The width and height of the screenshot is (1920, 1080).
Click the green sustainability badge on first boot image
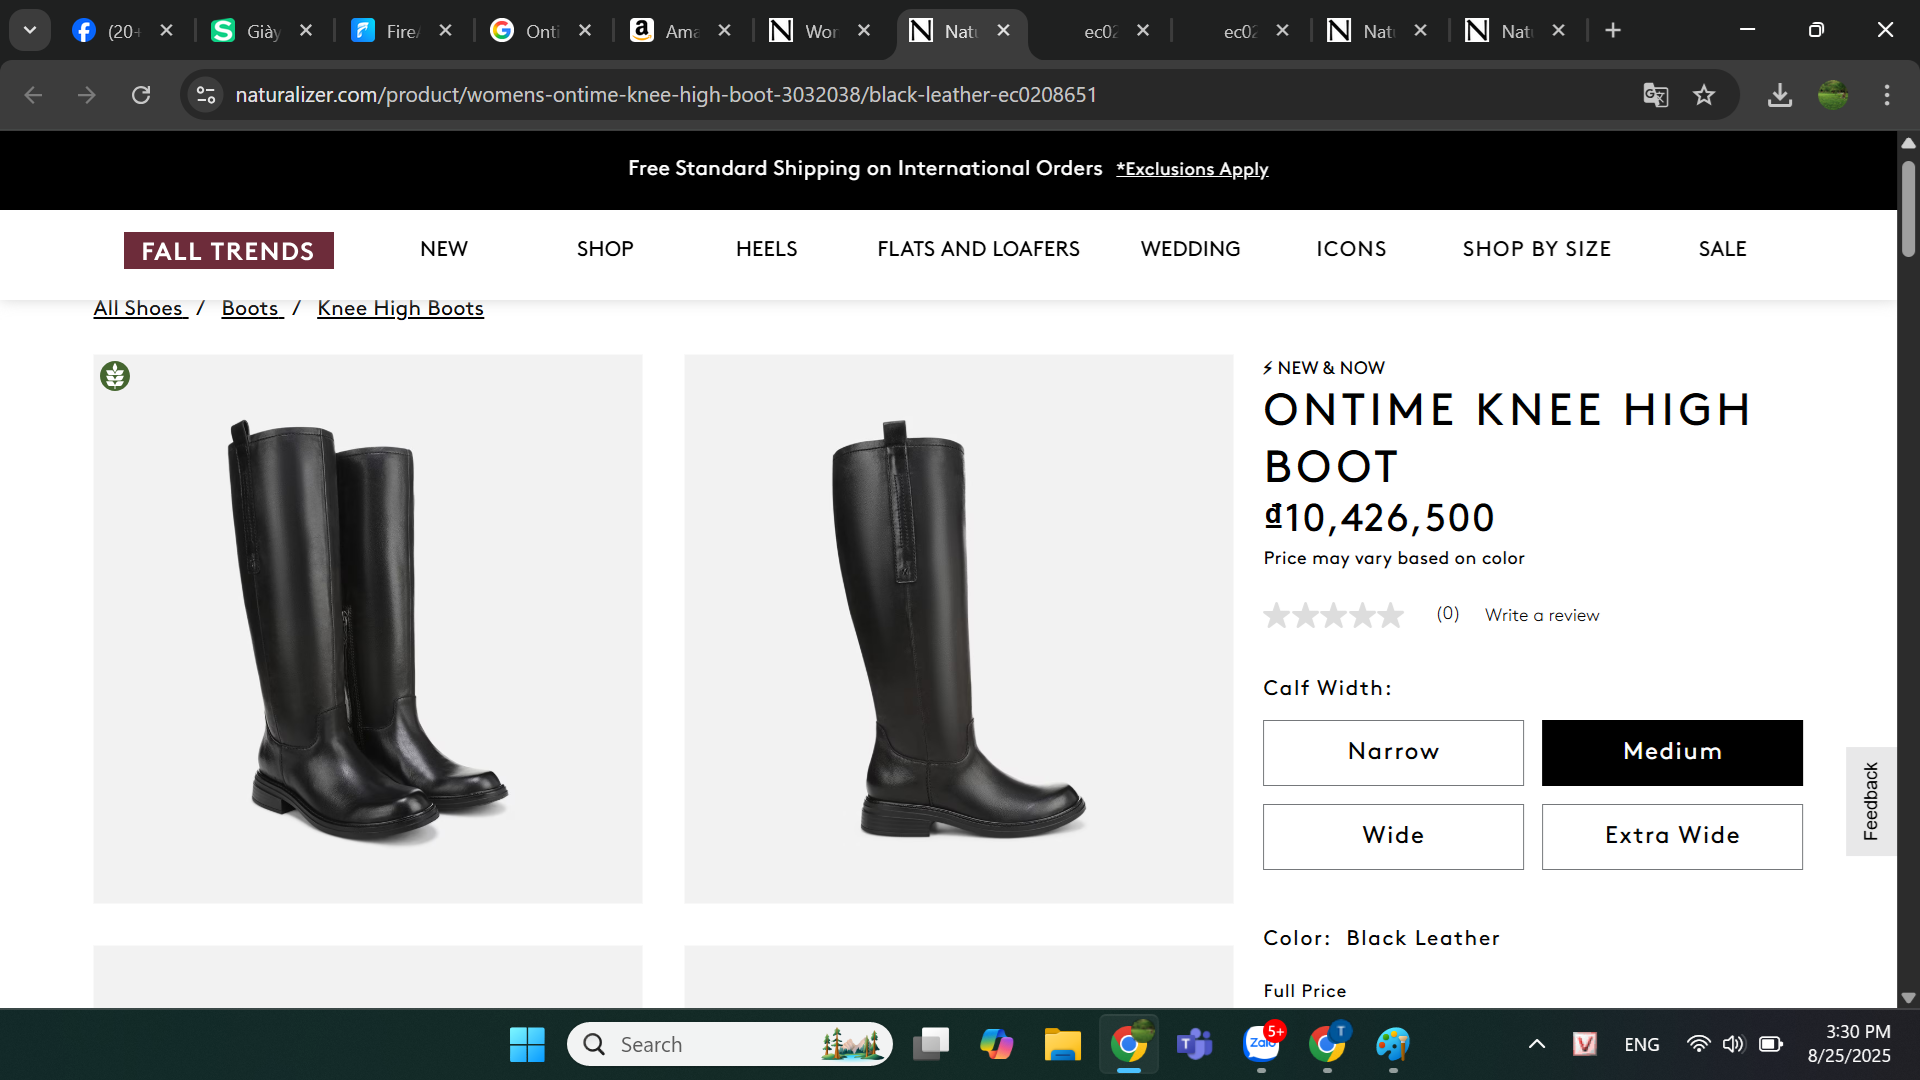(x=115, y=376)
